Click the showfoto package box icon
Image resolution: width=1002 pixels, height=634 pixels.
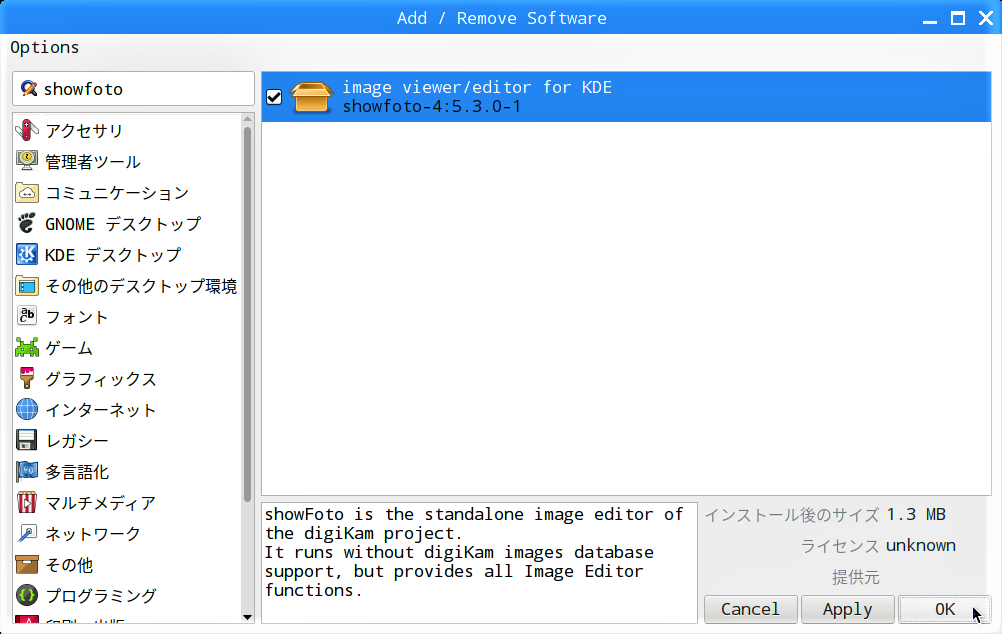coord(311,97)
